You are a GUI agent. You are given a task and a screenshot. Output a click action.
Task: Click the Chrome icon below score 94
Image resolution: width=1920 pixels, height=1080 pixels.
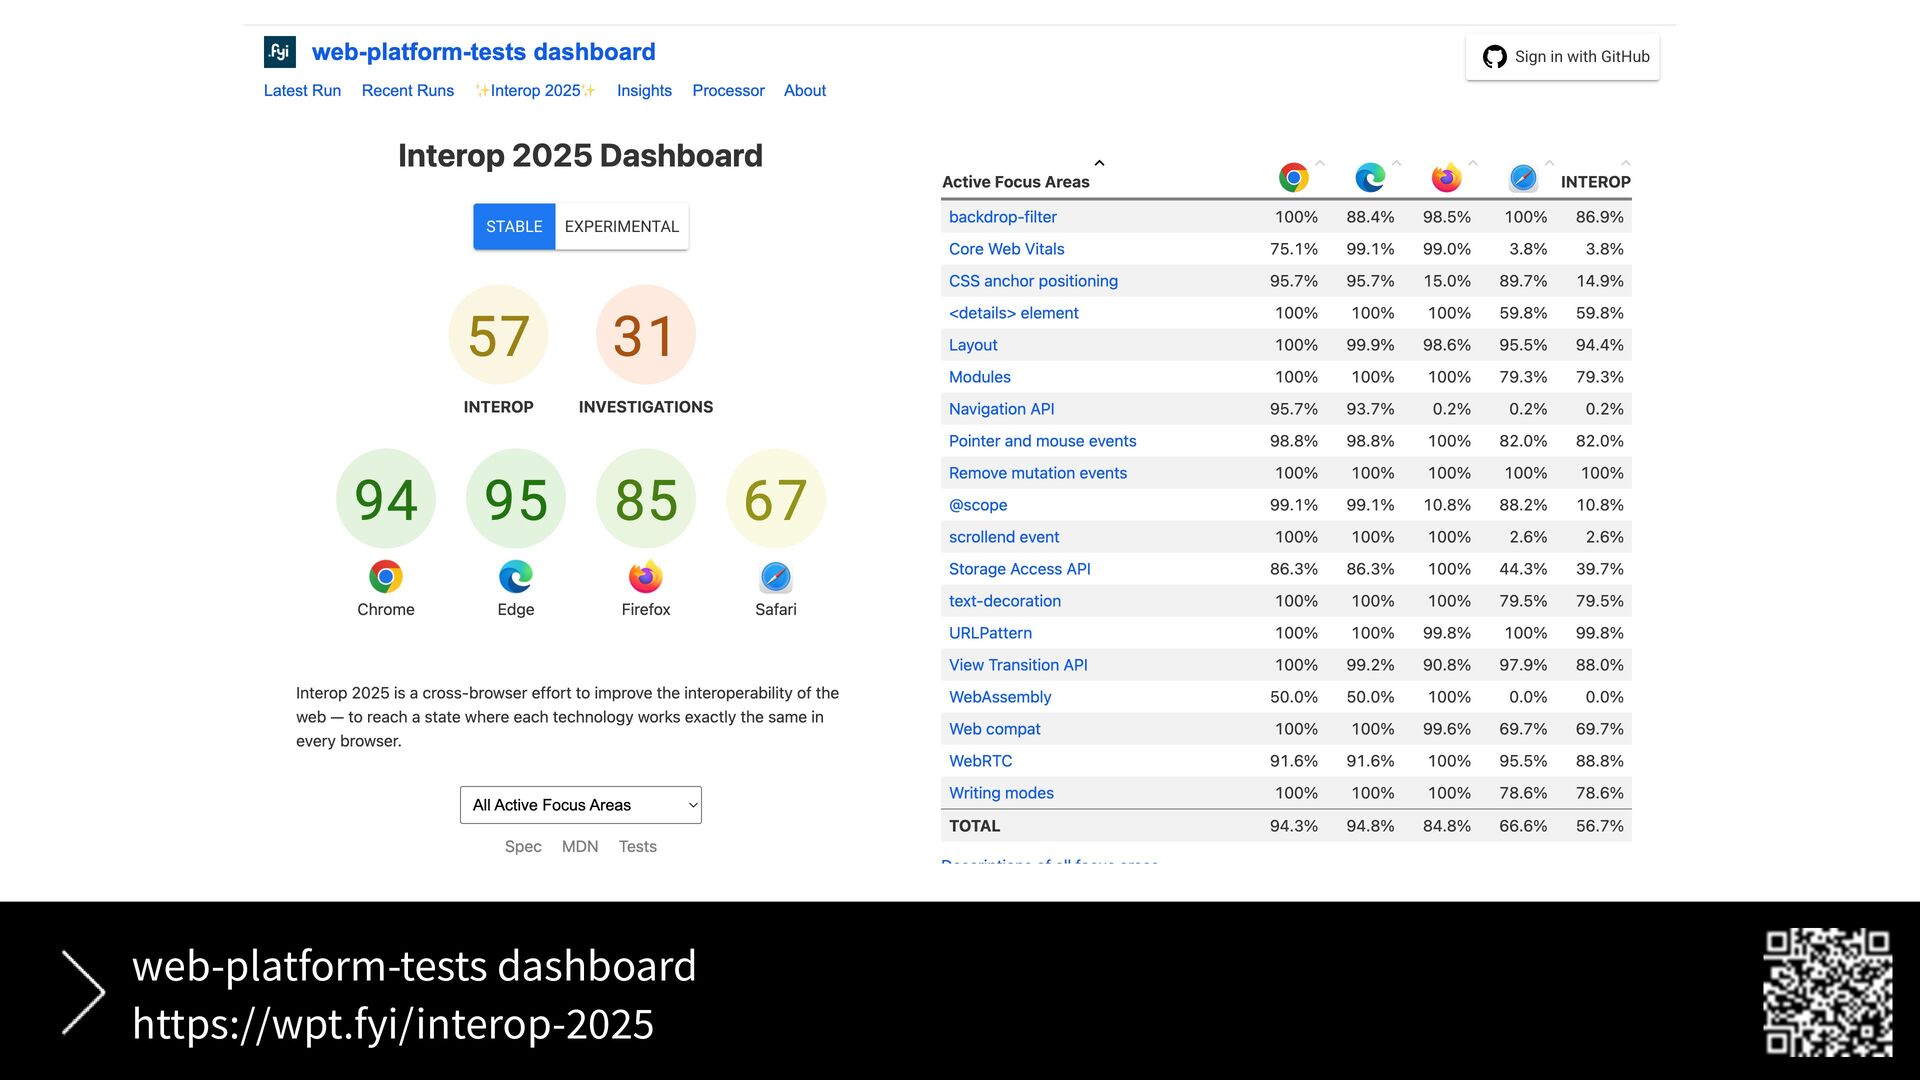click(385, 577)
